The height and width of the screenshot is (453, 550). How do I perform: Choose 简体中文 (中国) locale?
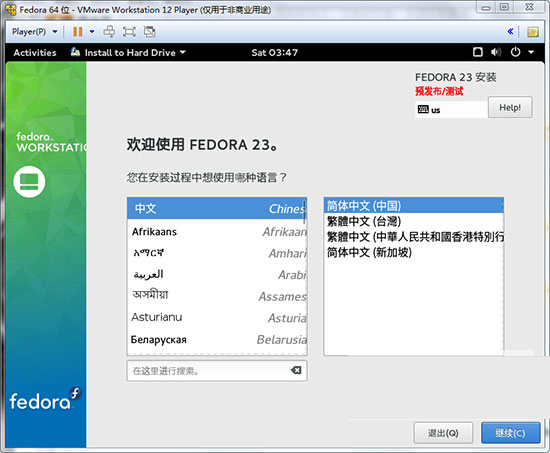pos(414,206)
